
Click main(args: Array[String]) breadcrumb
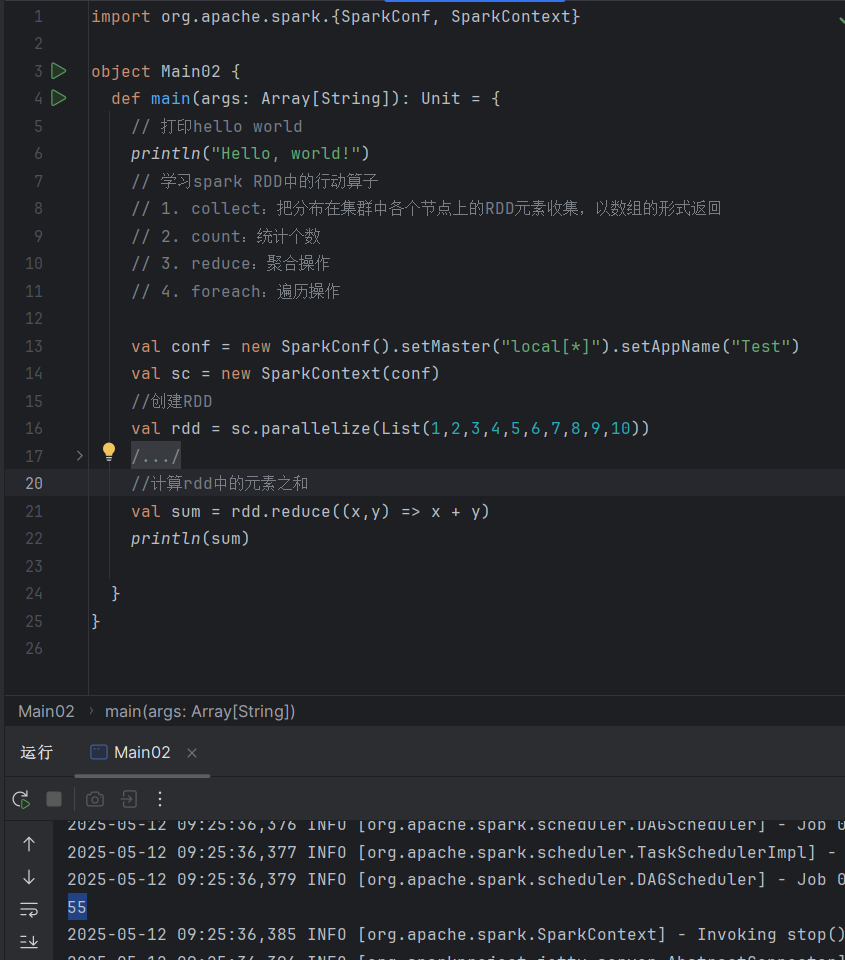coord(200,711)
